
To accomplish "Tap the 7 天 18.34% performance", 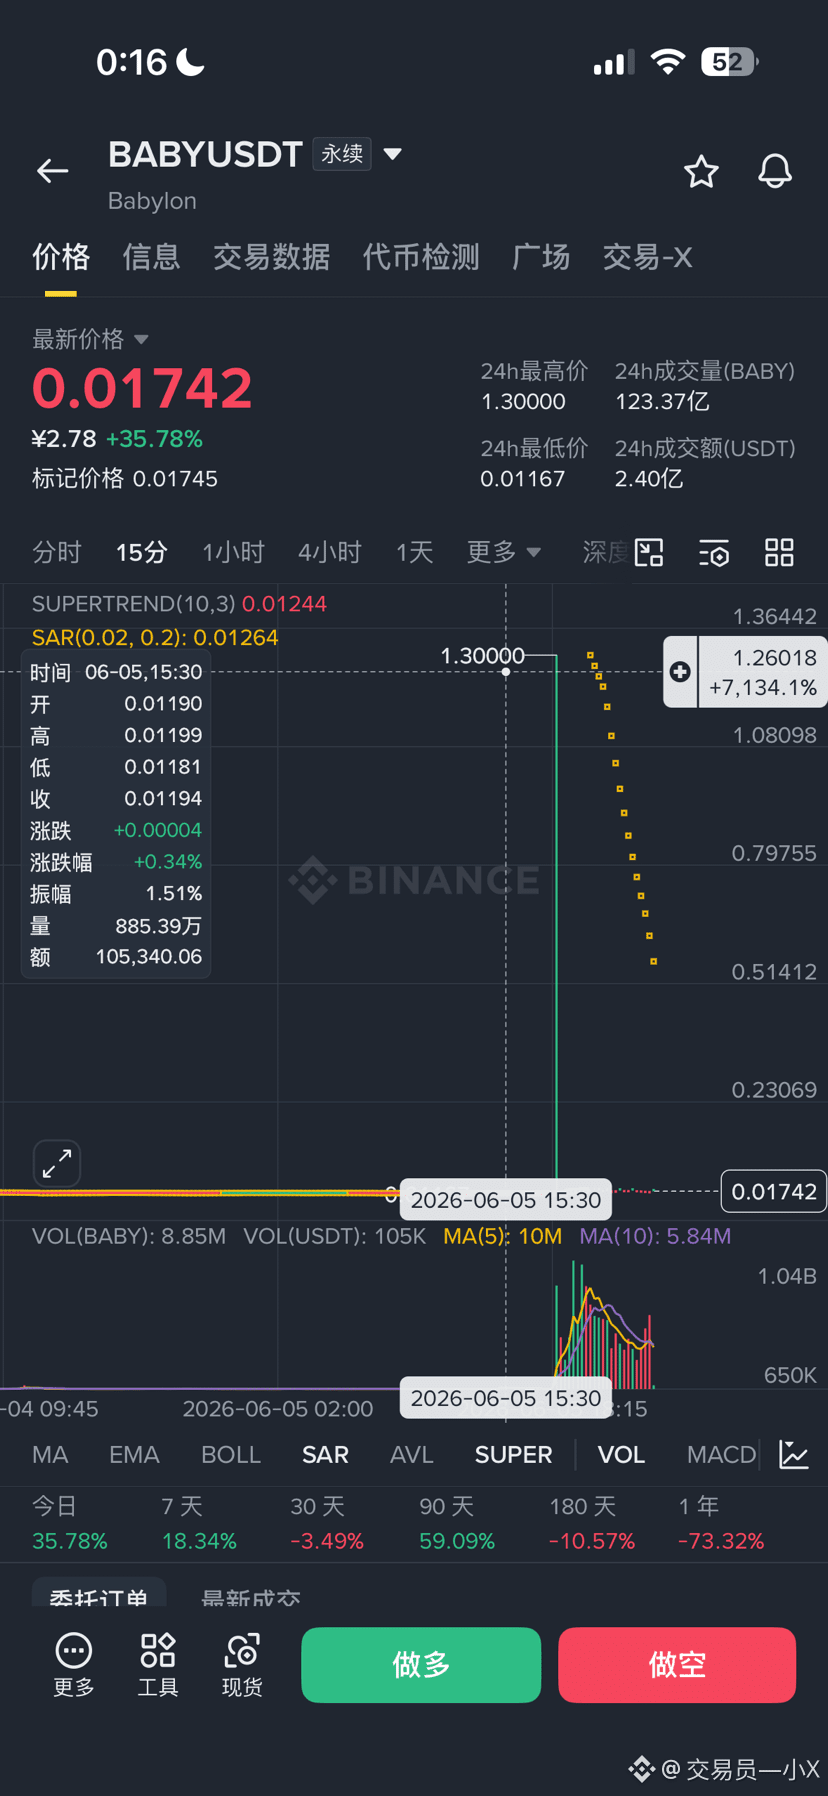I will point(199,1524).
